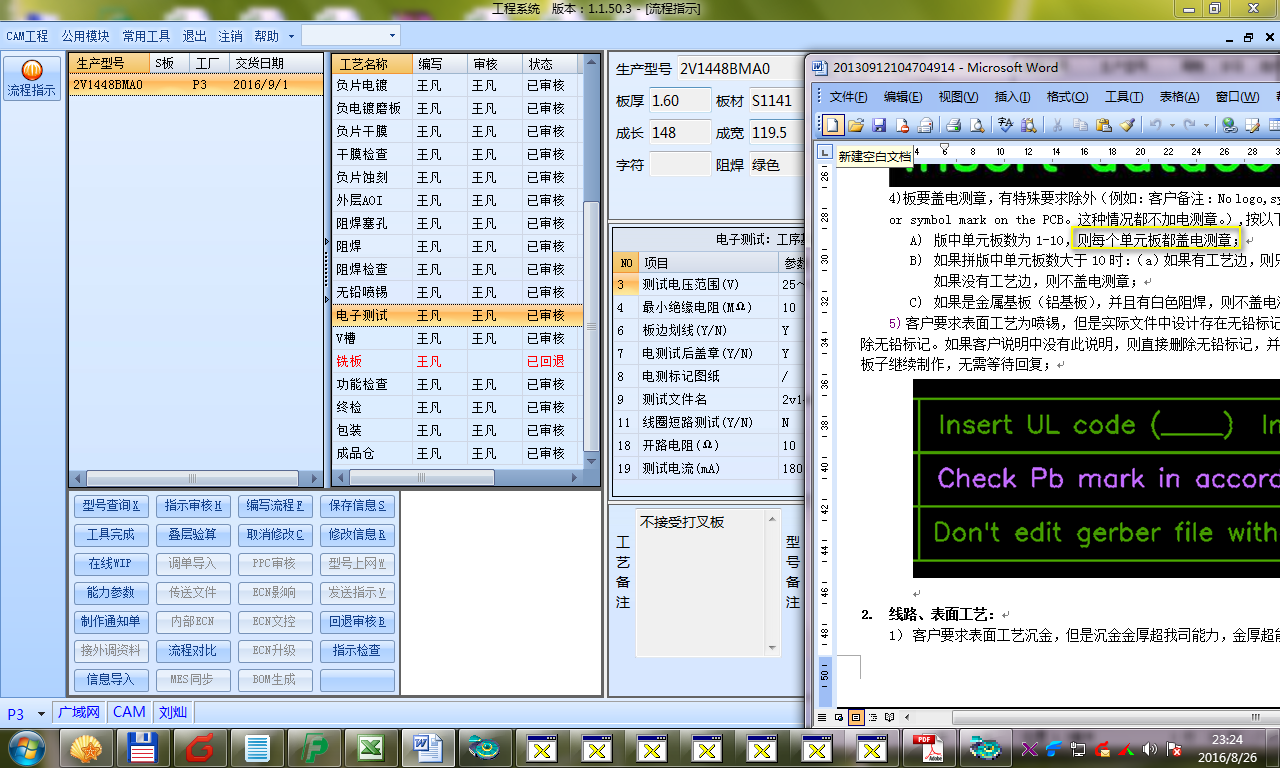Run Spelling and Grammar check in Word
1280x768 pixels.
tap(1006, 125)
